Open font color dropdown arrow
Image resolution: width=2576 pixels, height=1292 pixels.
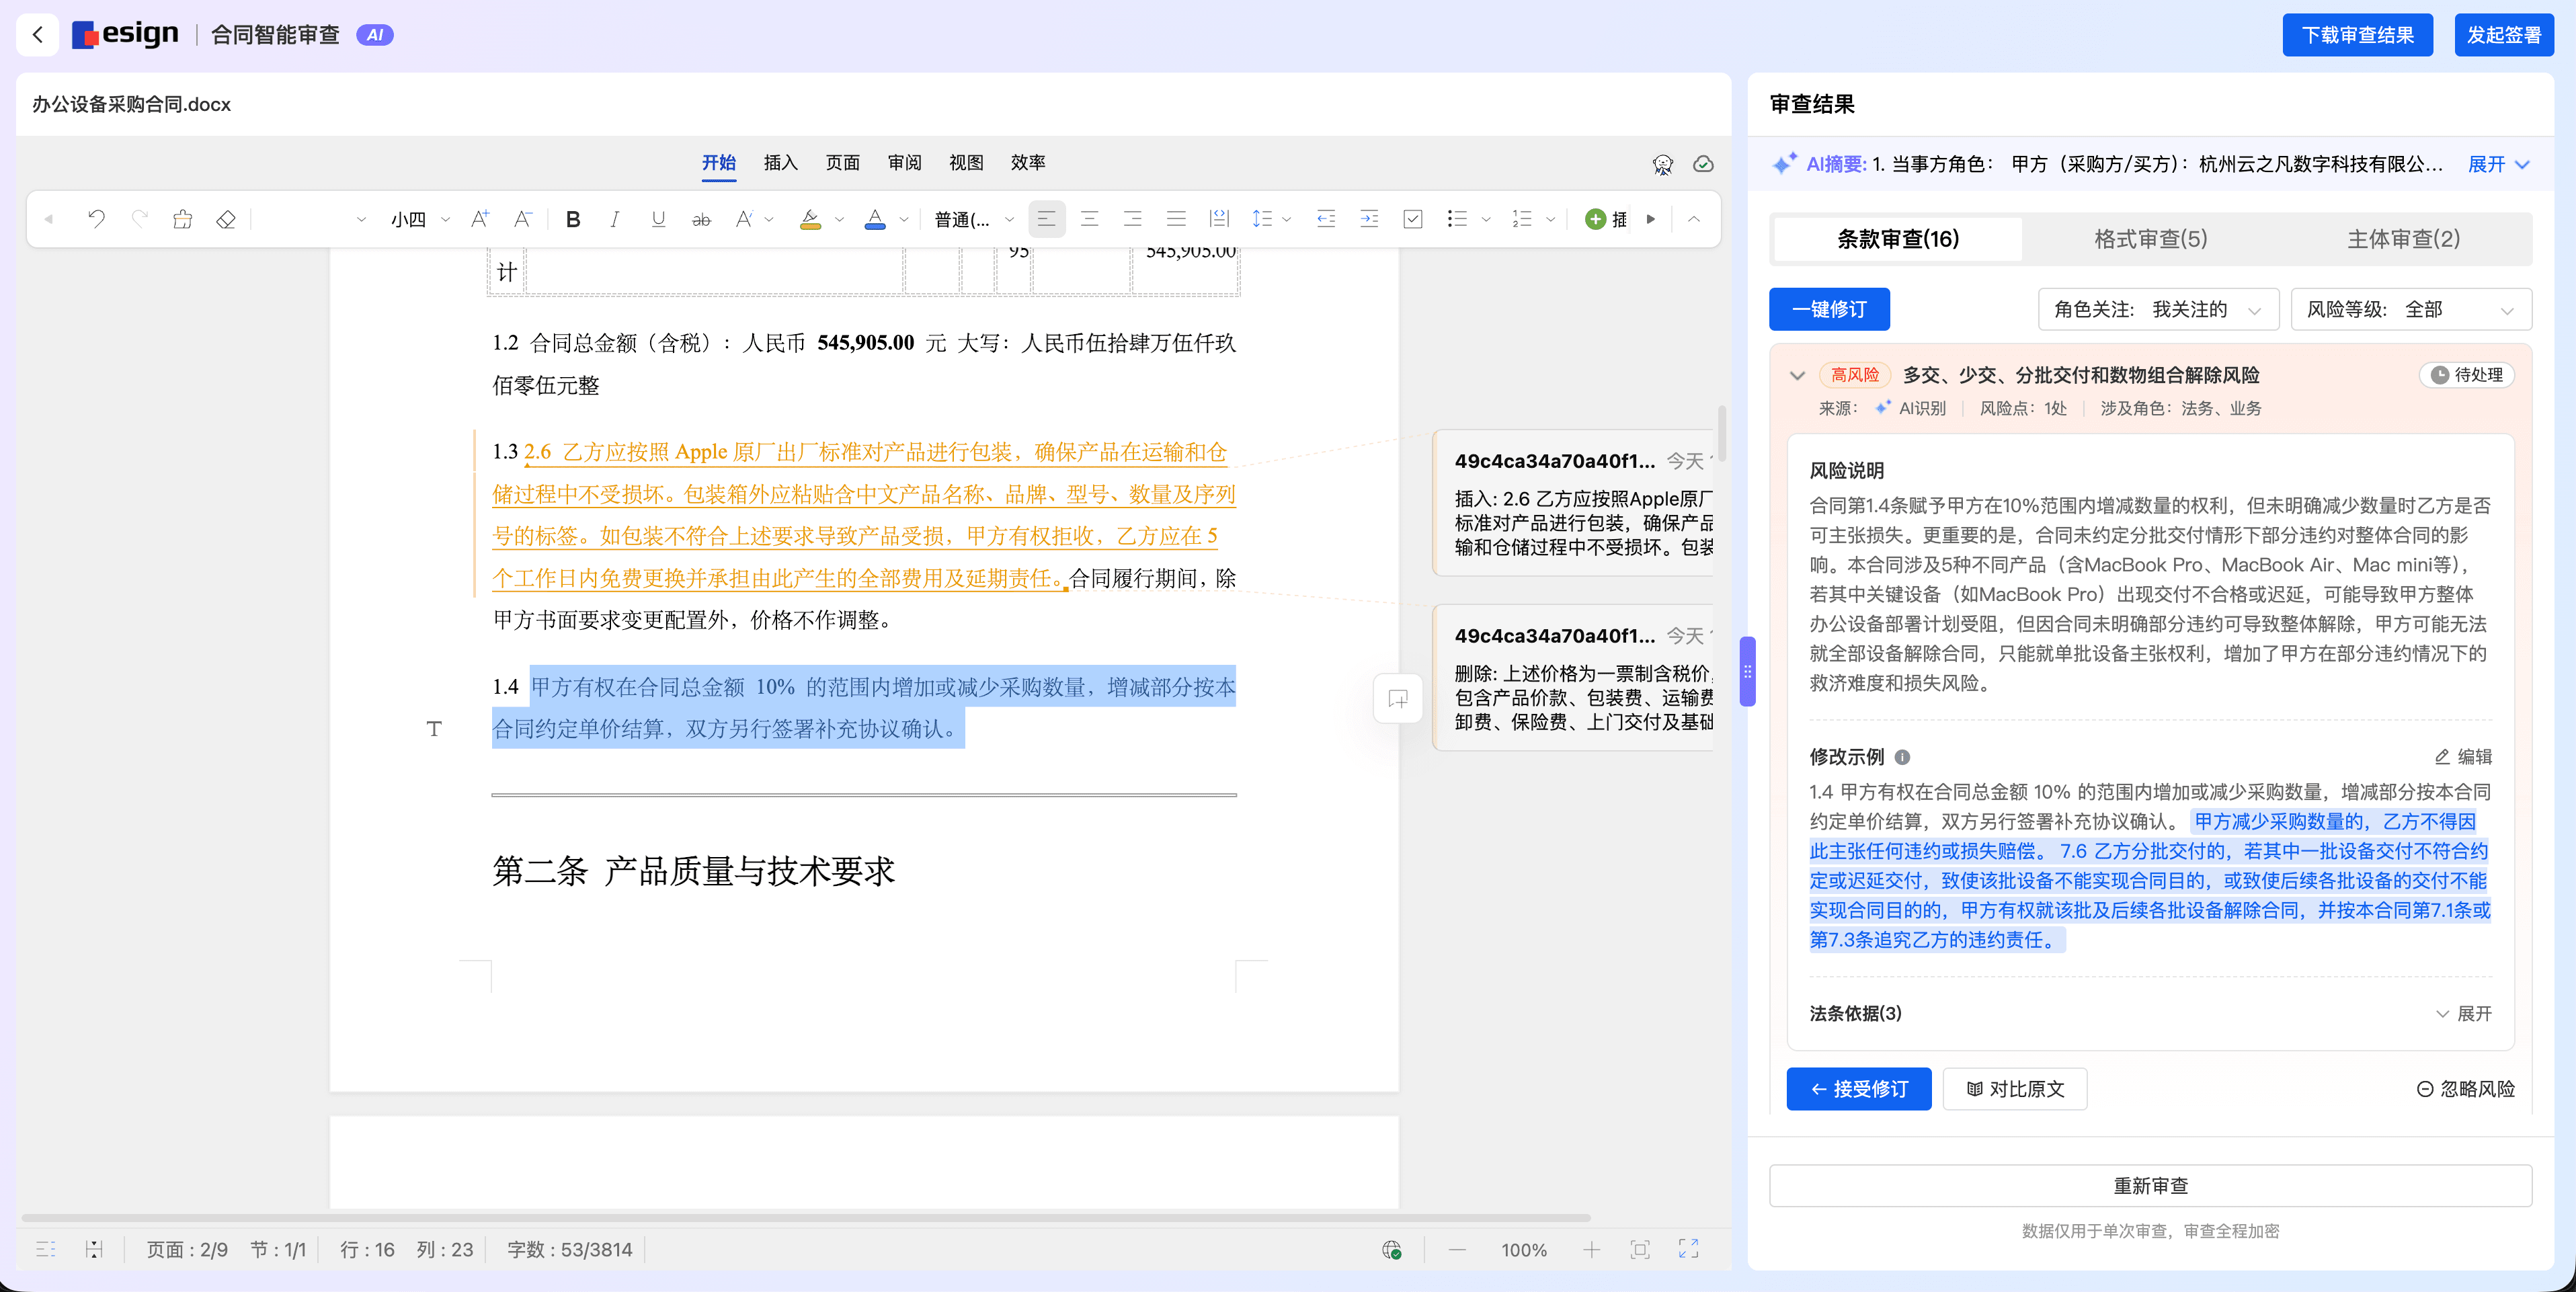pos(904,220)
